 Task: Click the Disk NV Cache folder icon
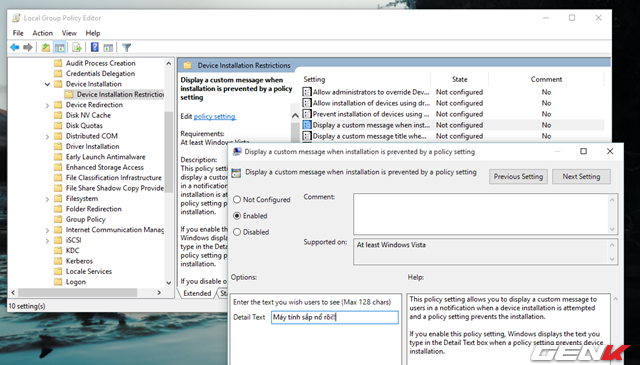pos(58,115)
